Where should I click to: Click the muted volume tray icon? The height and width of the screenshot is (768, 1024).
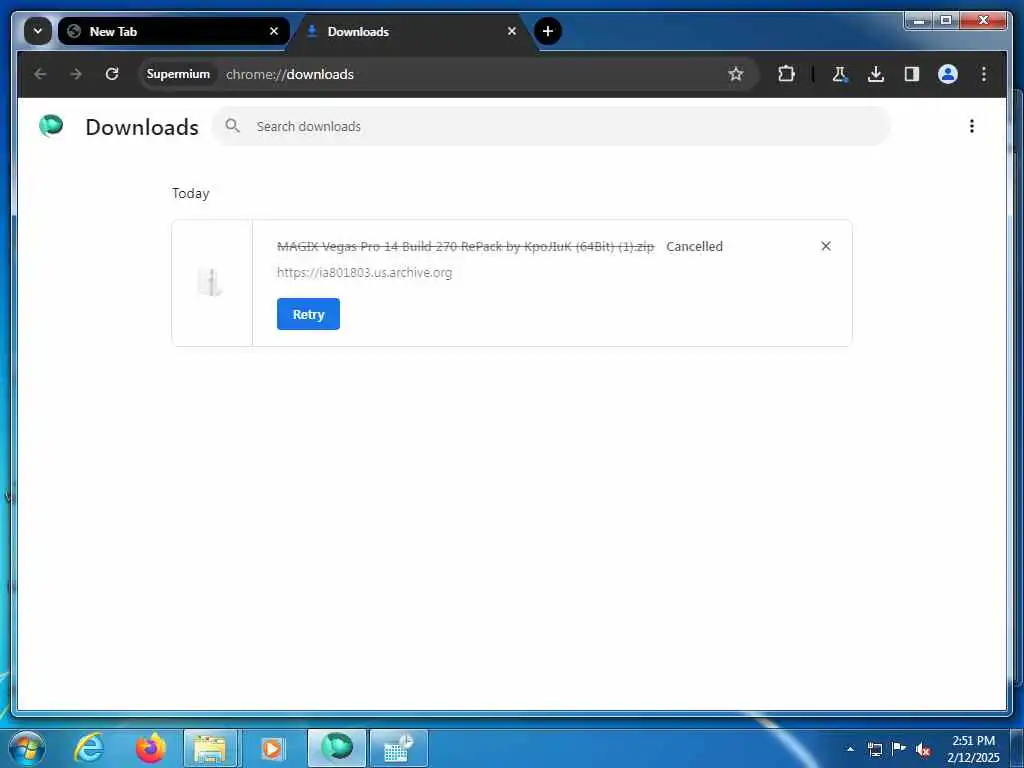923,750
